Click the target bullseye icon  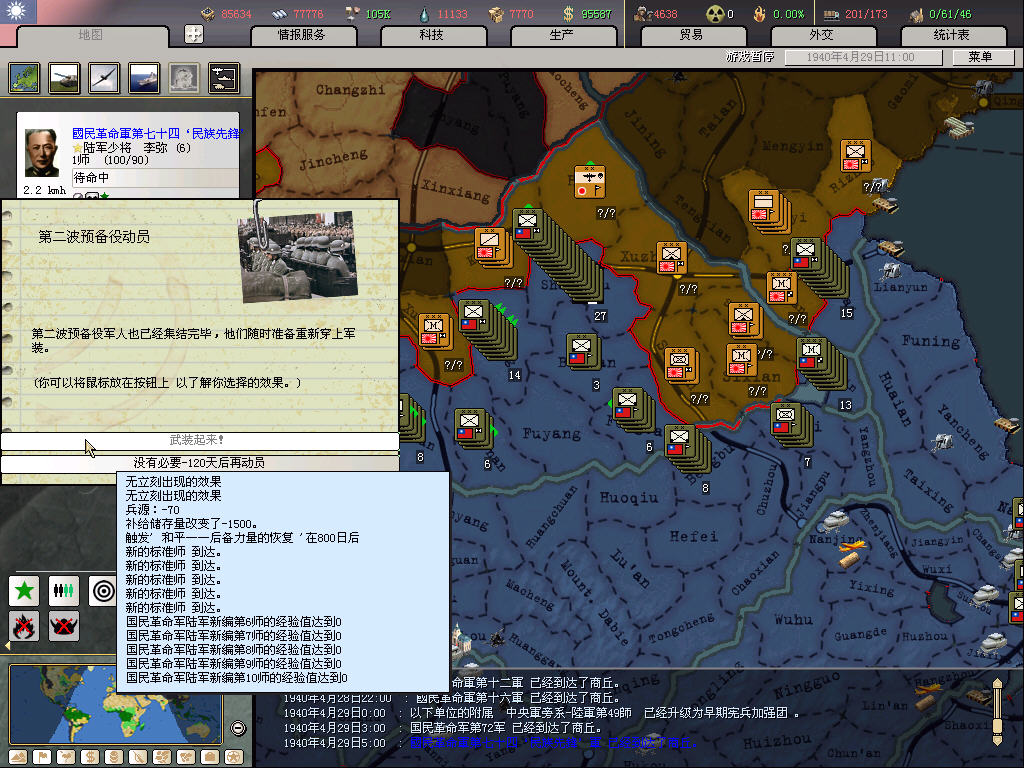tap(103, 590)
